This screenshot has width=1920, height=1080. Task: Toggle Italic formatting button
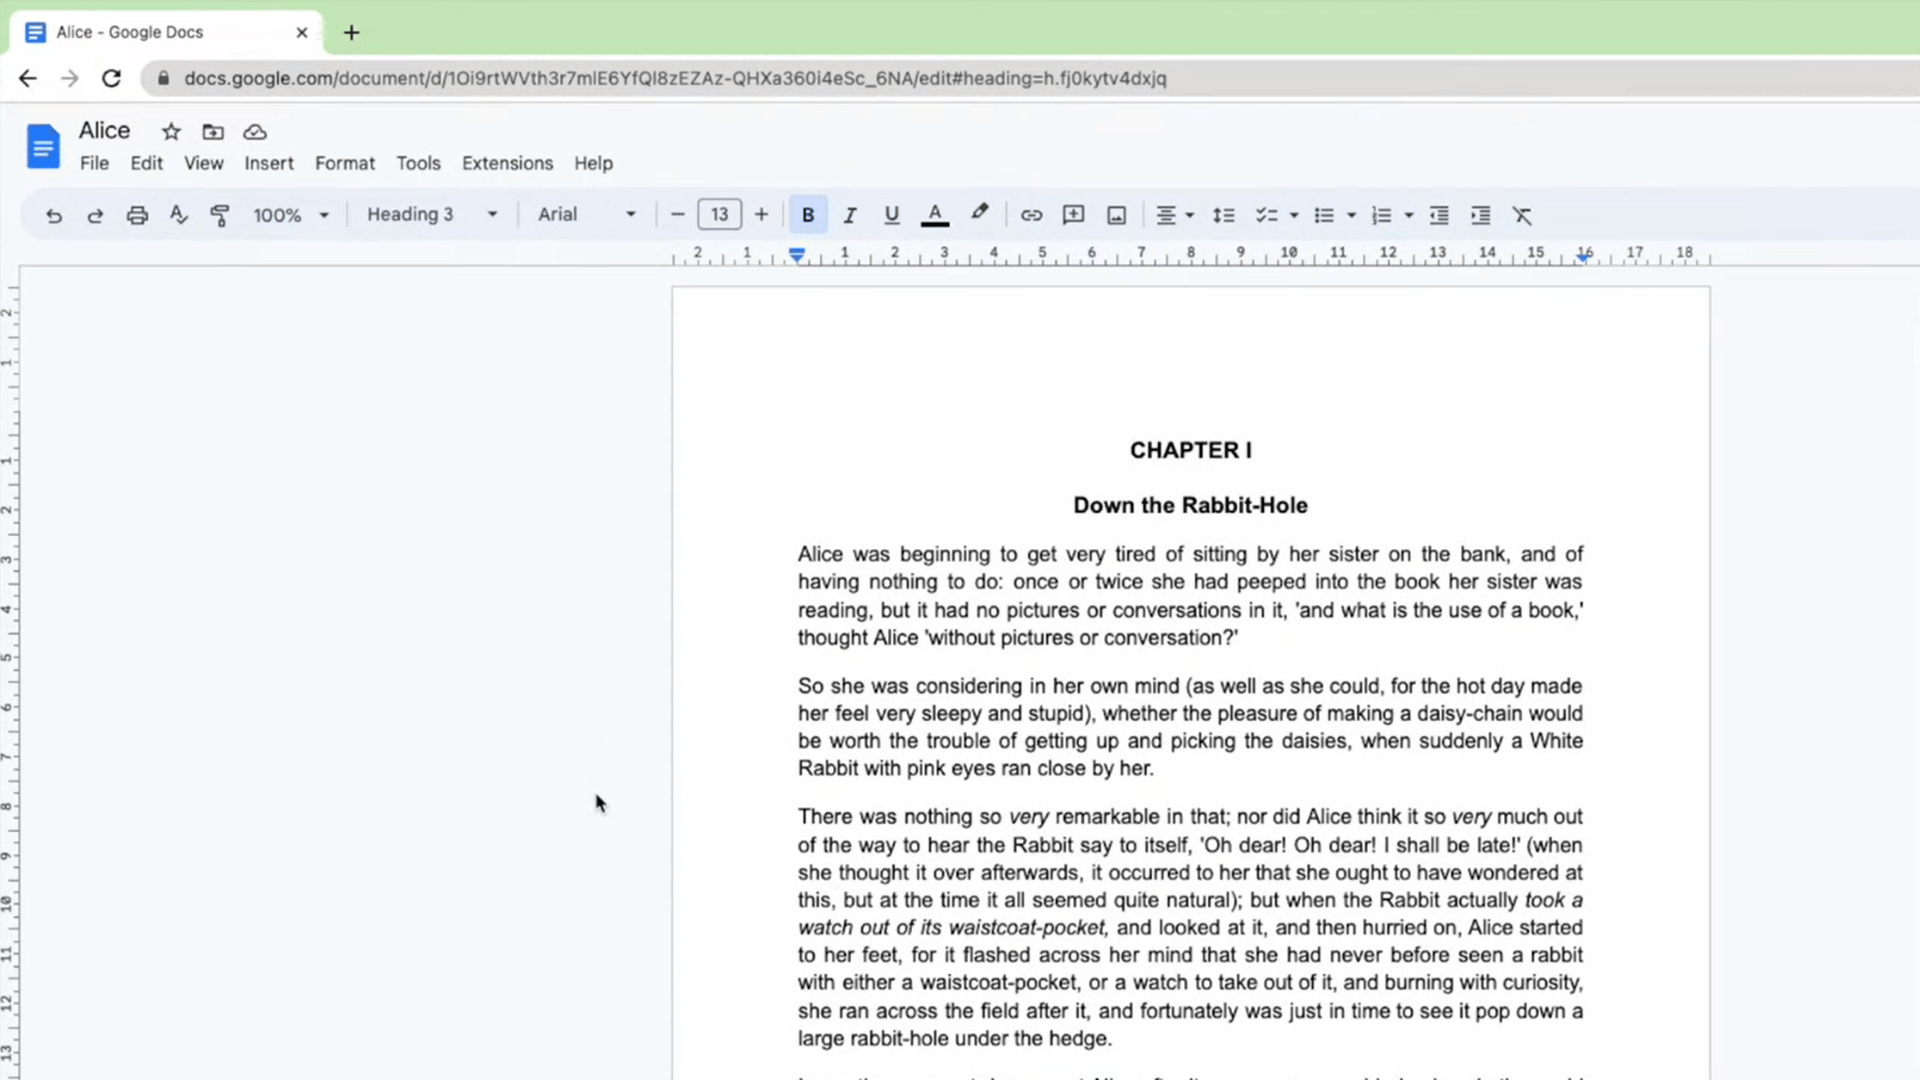[850, 215]
